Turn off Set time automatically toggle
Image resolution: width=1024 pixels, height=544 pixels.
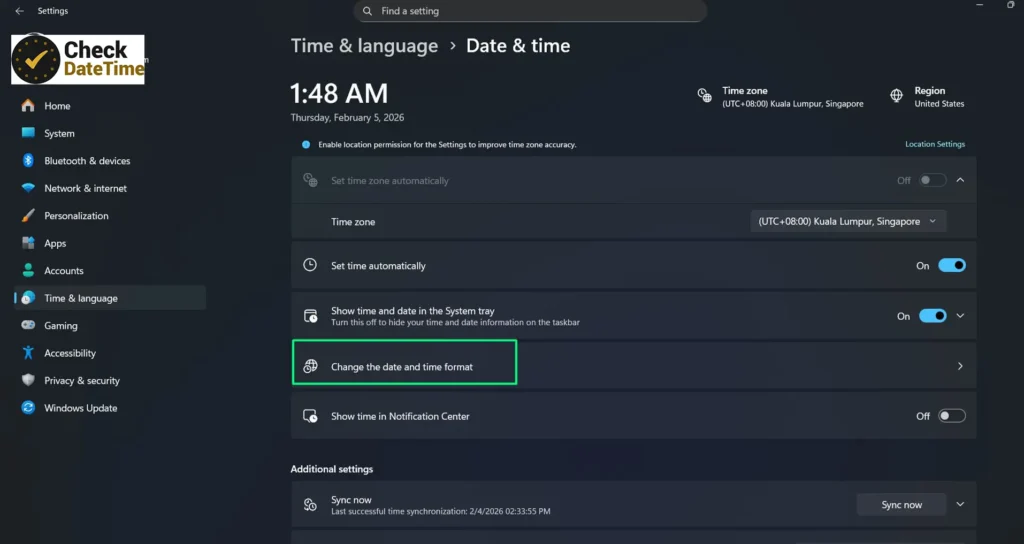(x=952, y=265)
